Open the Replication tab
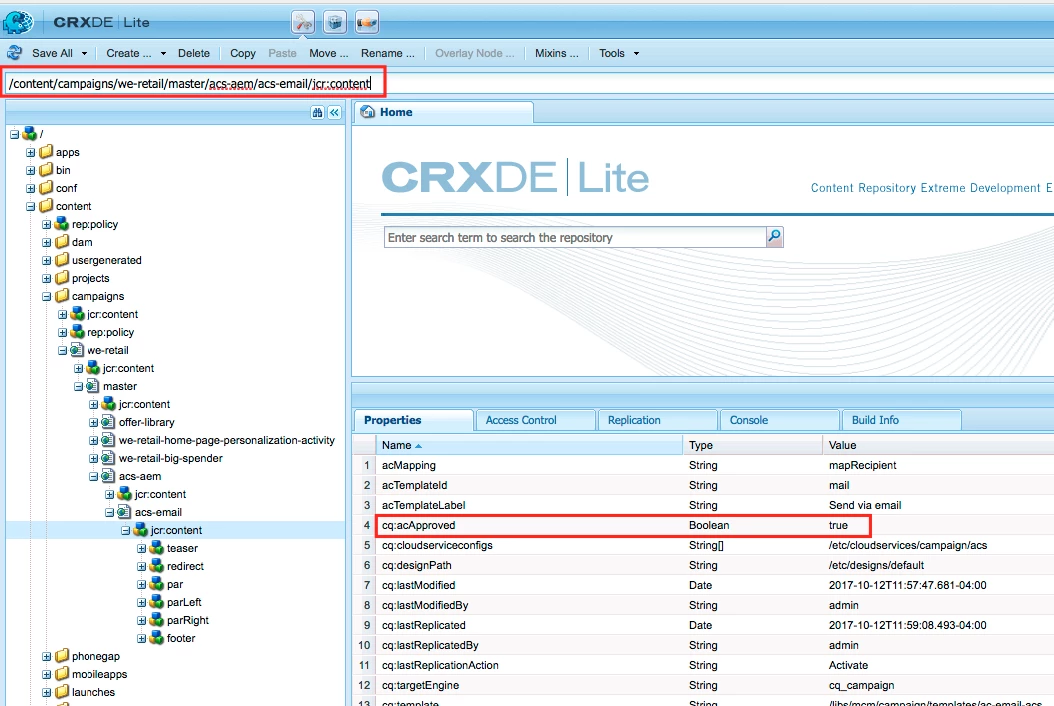Viewport: 1054px width, 706px height. click(657, 420)
